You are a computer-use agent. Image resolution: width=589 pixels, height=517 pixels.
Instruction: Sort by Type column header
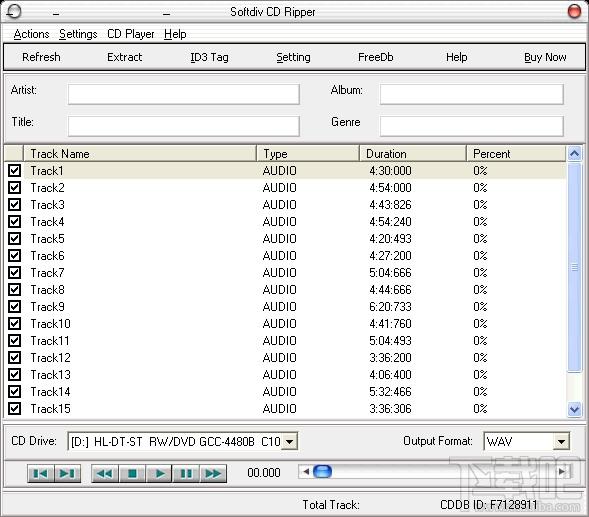pos(308,154)
